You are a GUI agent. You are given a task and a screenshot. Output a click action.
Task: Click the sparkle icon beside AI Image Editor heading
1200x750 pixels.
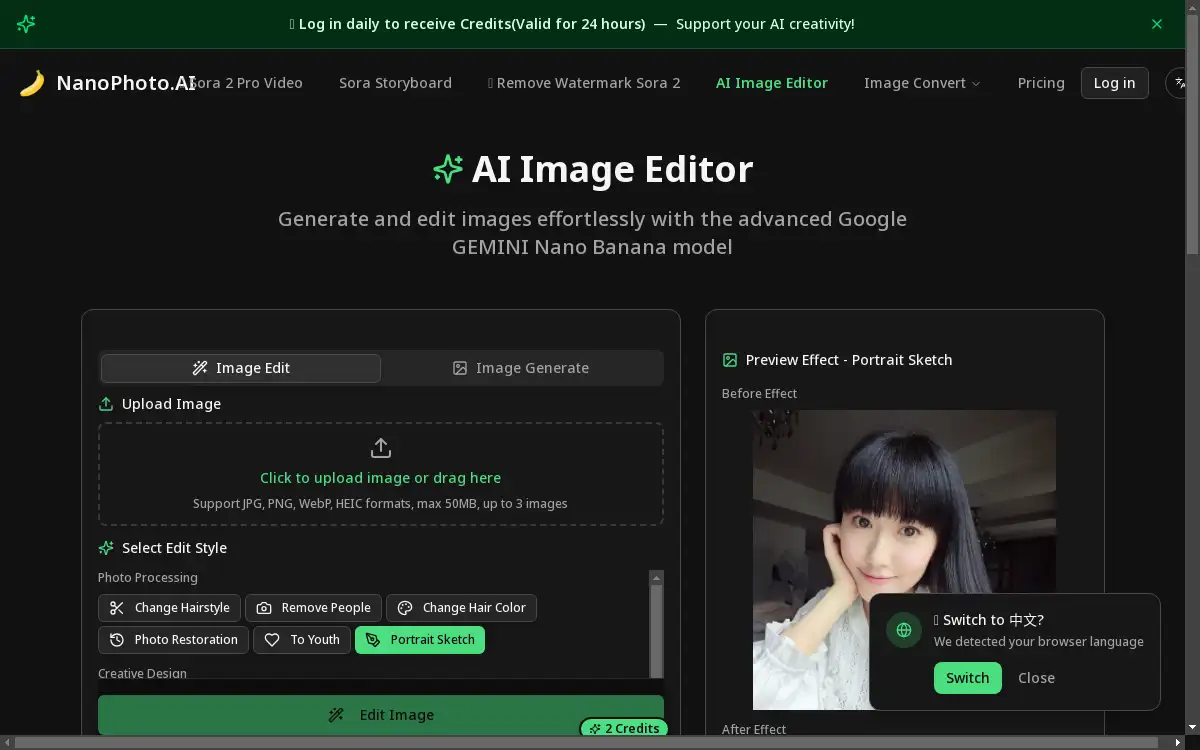pos(448,169)
